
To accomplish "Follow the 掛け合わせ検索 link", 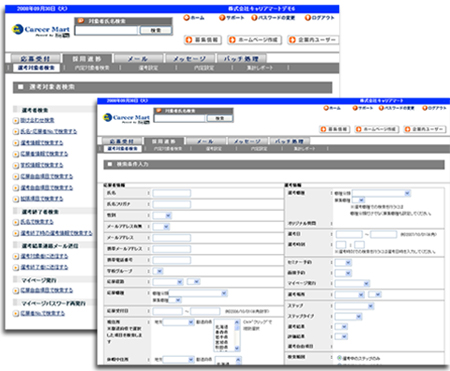I will [x=37, y=120].
